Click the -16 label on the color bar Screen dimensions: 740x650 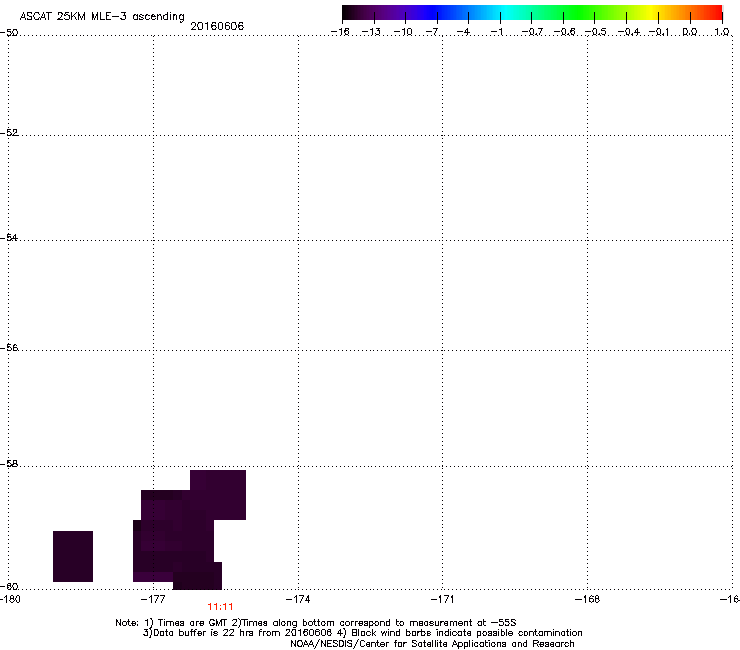pyautogui.click(x=340, y=32)
